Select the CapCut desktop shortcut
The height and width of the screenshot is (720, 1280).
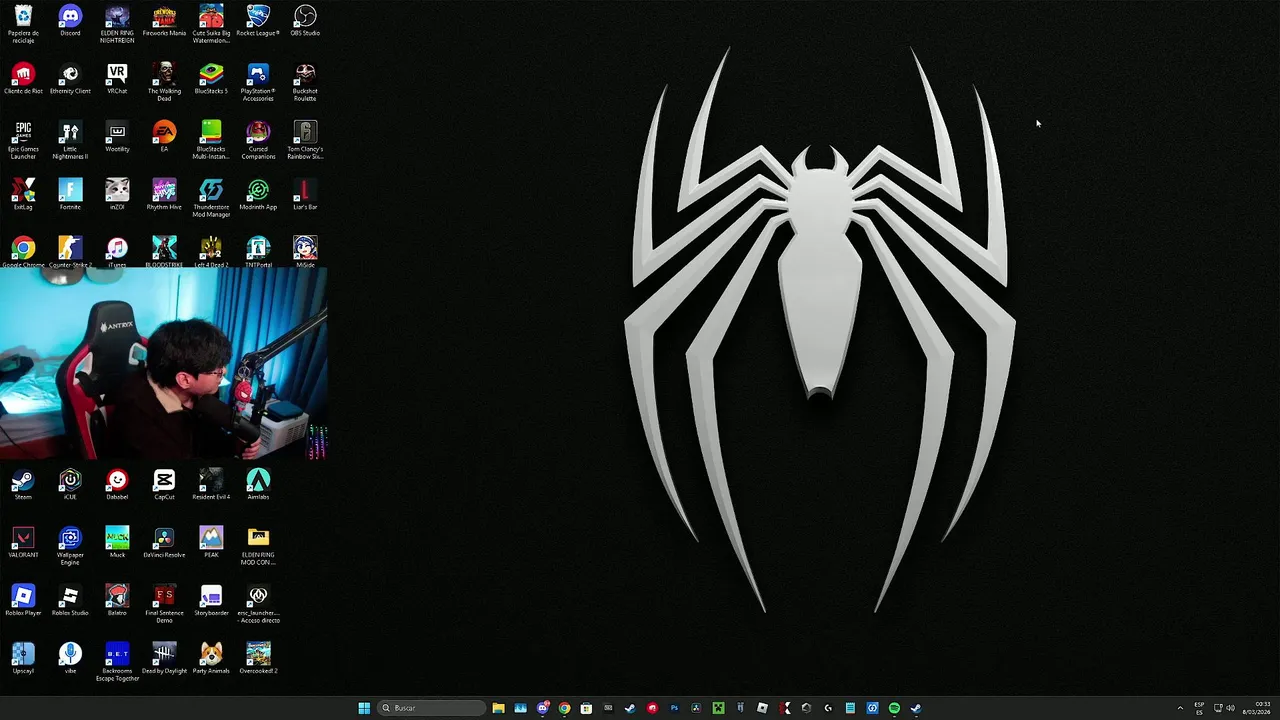(x=164, y=485)
